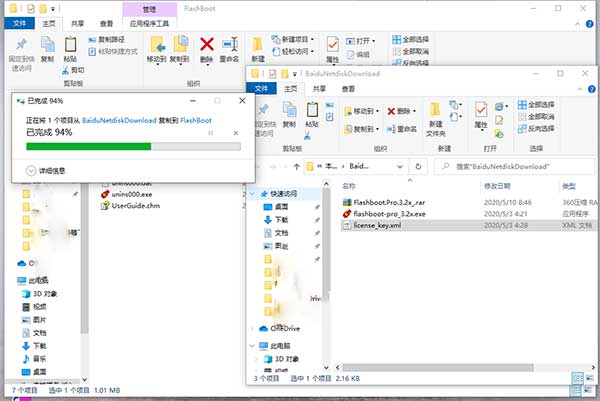Image resolution: width=600 pixels, height=401 pixels.
Task: Click 全部选择 in BaiduNetdiskDownload window
Action: tap(536, 104)
